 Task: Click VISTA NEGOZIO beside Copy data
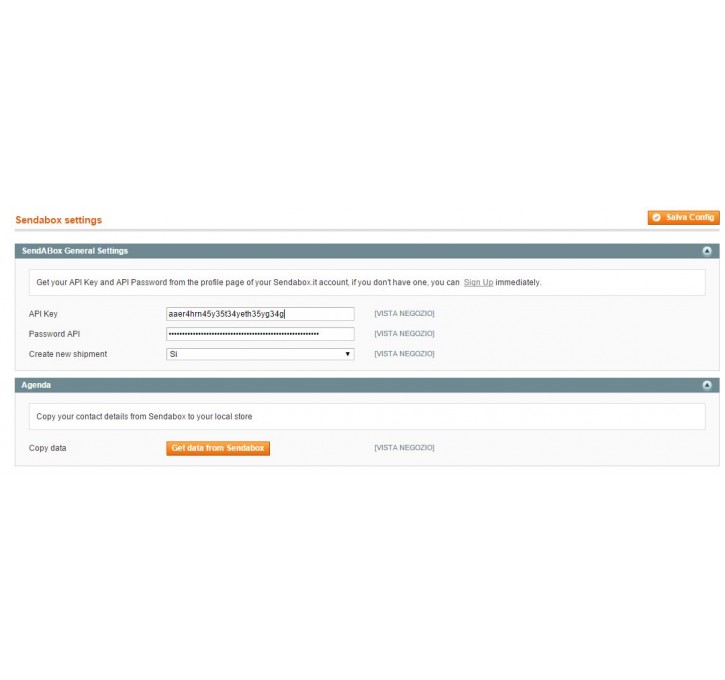pos(404,447)
